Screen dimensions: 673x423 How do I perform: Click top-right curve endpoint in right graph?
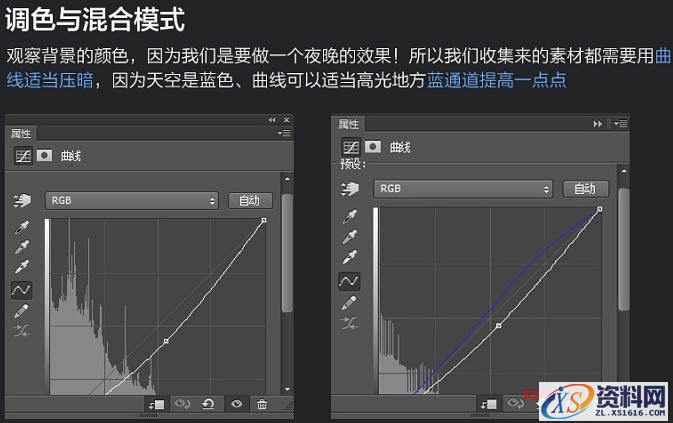600,209
